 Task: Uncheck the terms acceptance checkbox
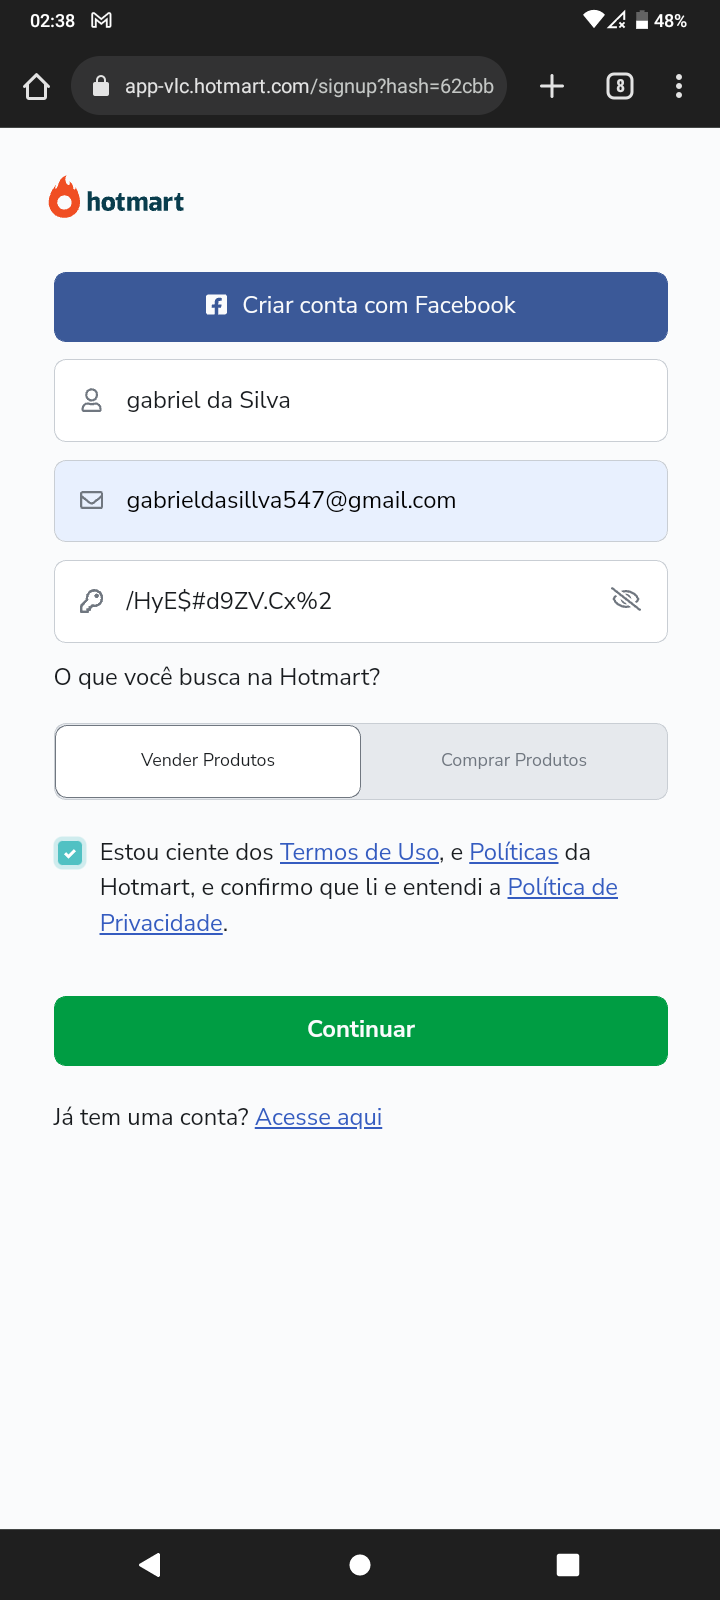(69, 852)
